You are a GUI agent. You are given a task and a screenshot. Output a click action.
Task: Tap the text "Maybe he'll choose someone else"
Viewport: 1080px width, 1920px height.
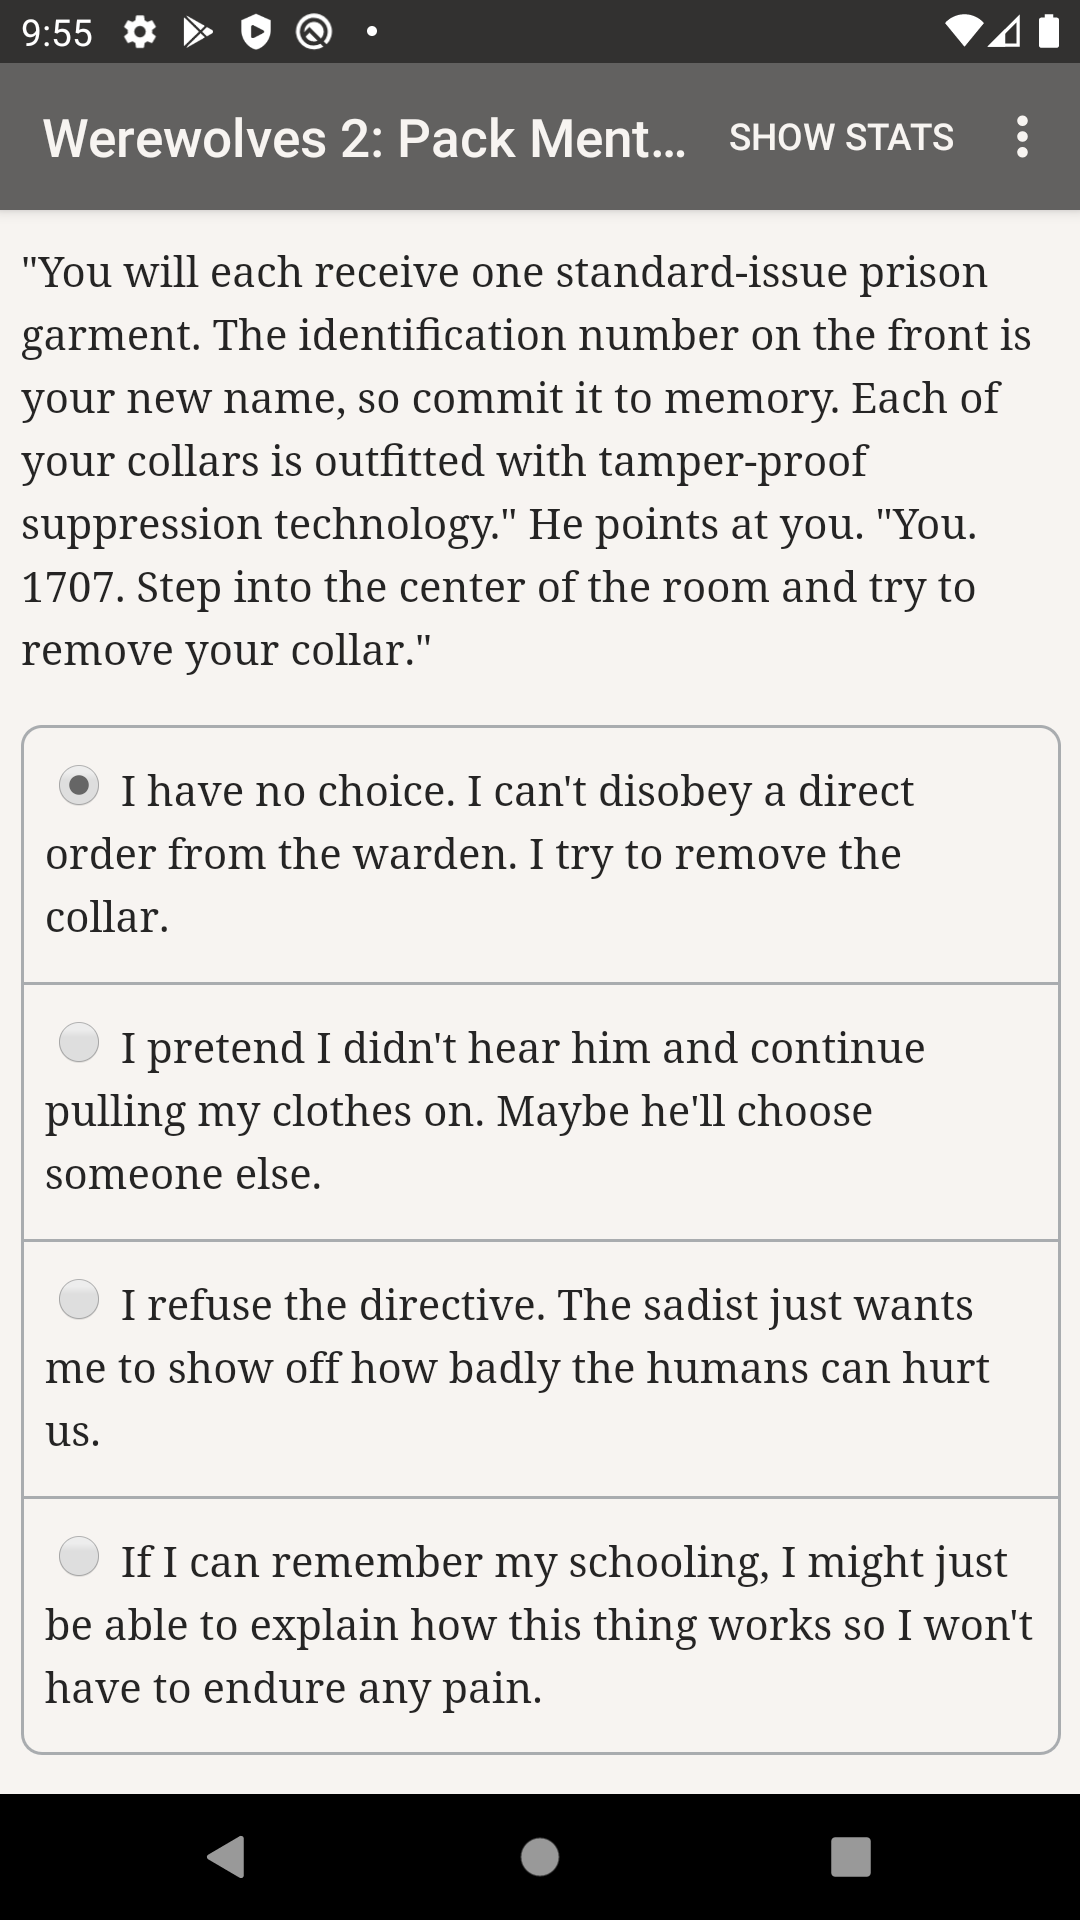(x=460, y=1142)
